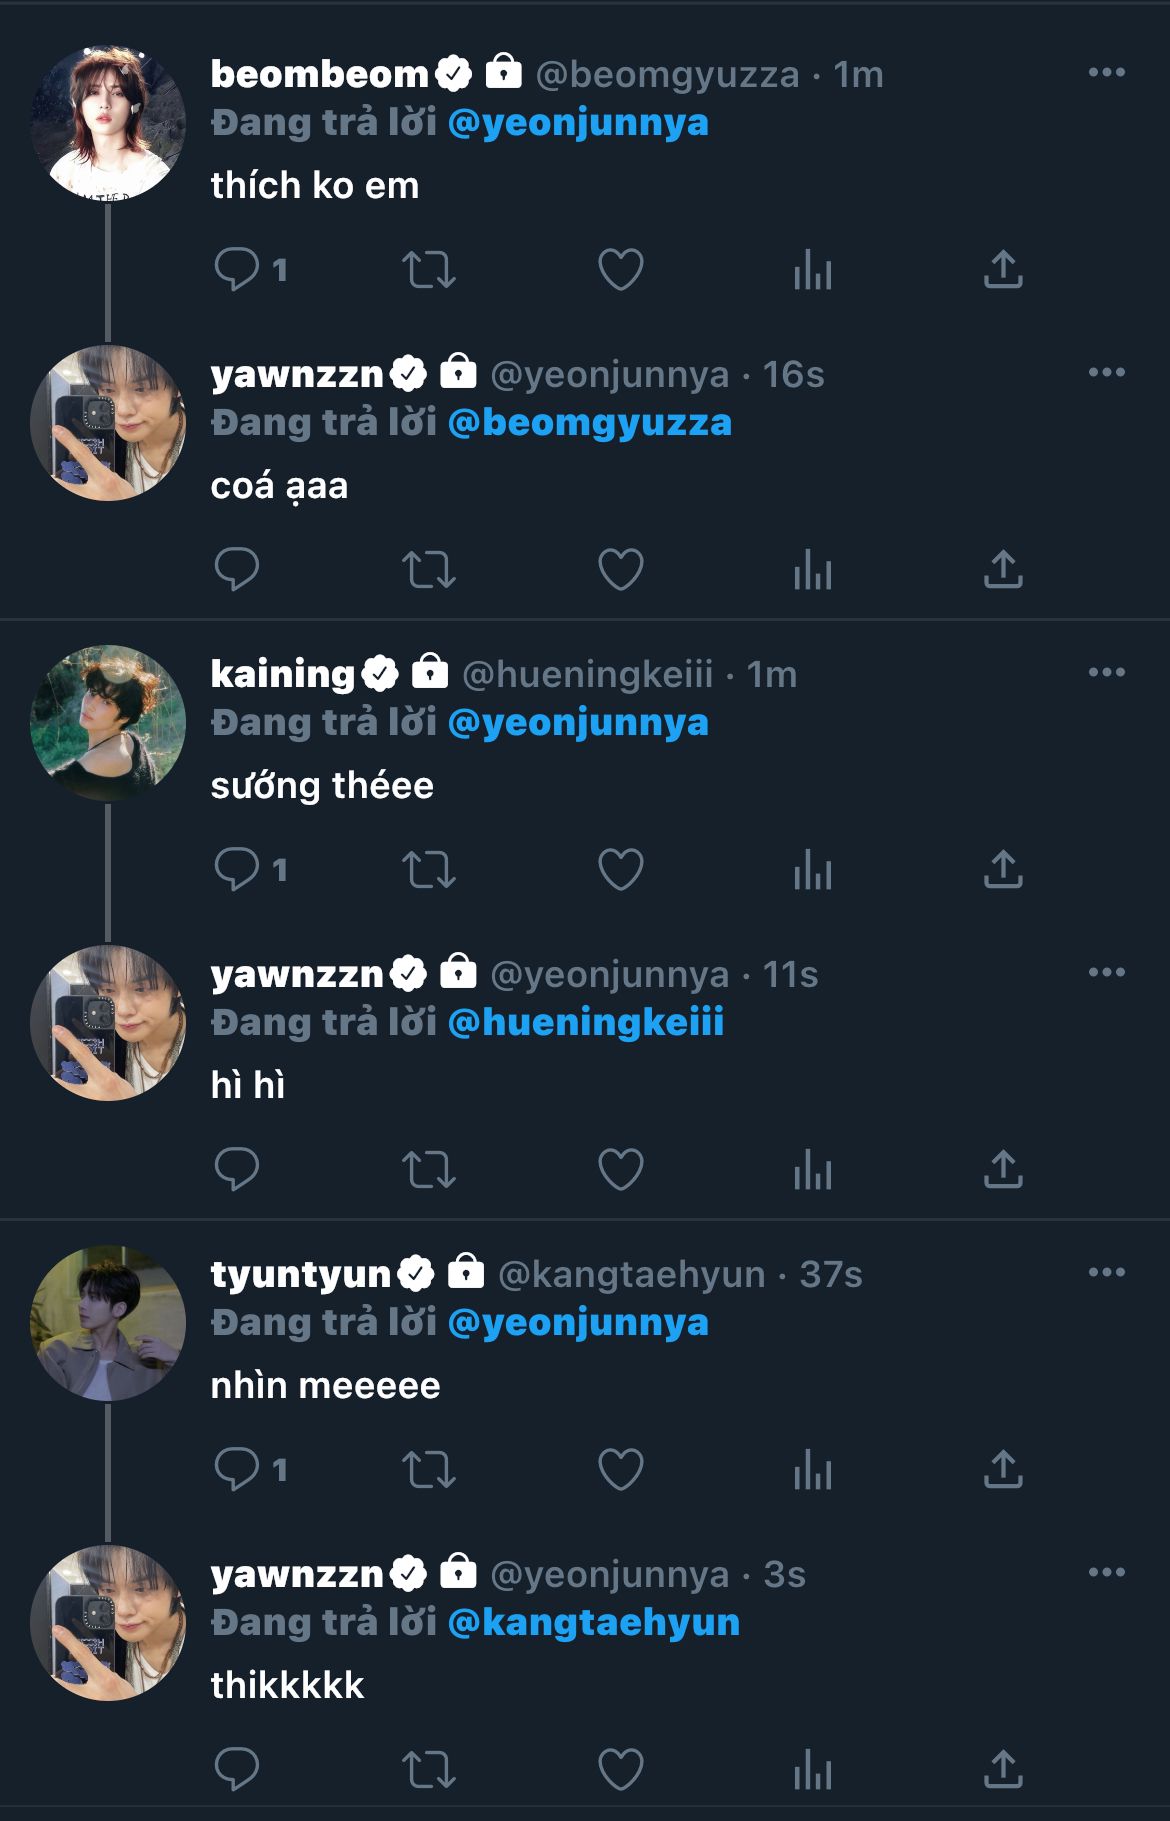Open beombeom's profile picture

(x=108, y=123)
